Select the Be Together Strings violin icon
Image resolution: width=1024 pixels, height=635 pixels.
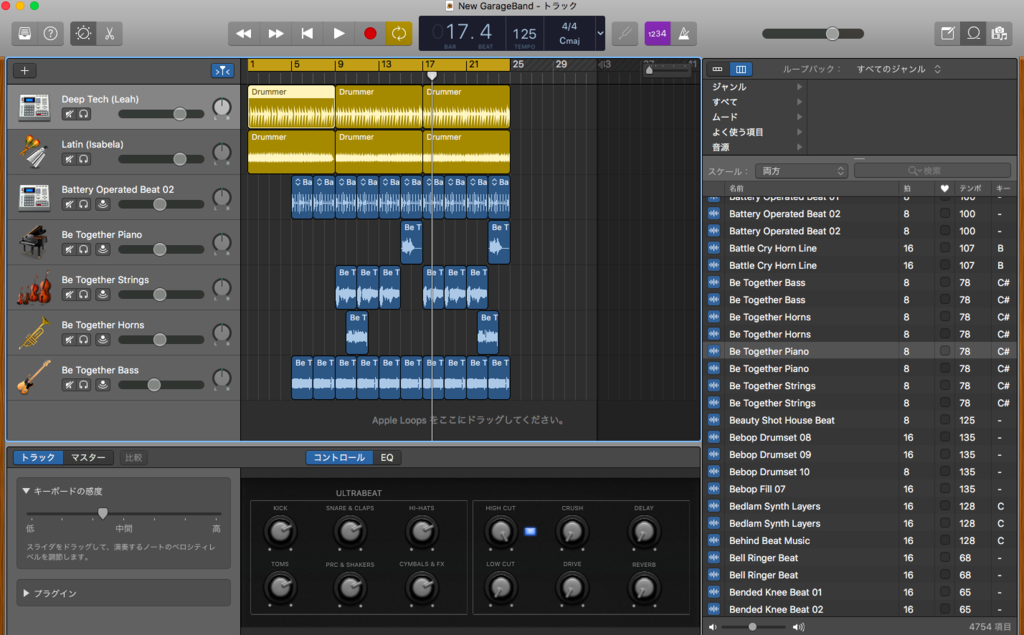[x=34, y=287]
